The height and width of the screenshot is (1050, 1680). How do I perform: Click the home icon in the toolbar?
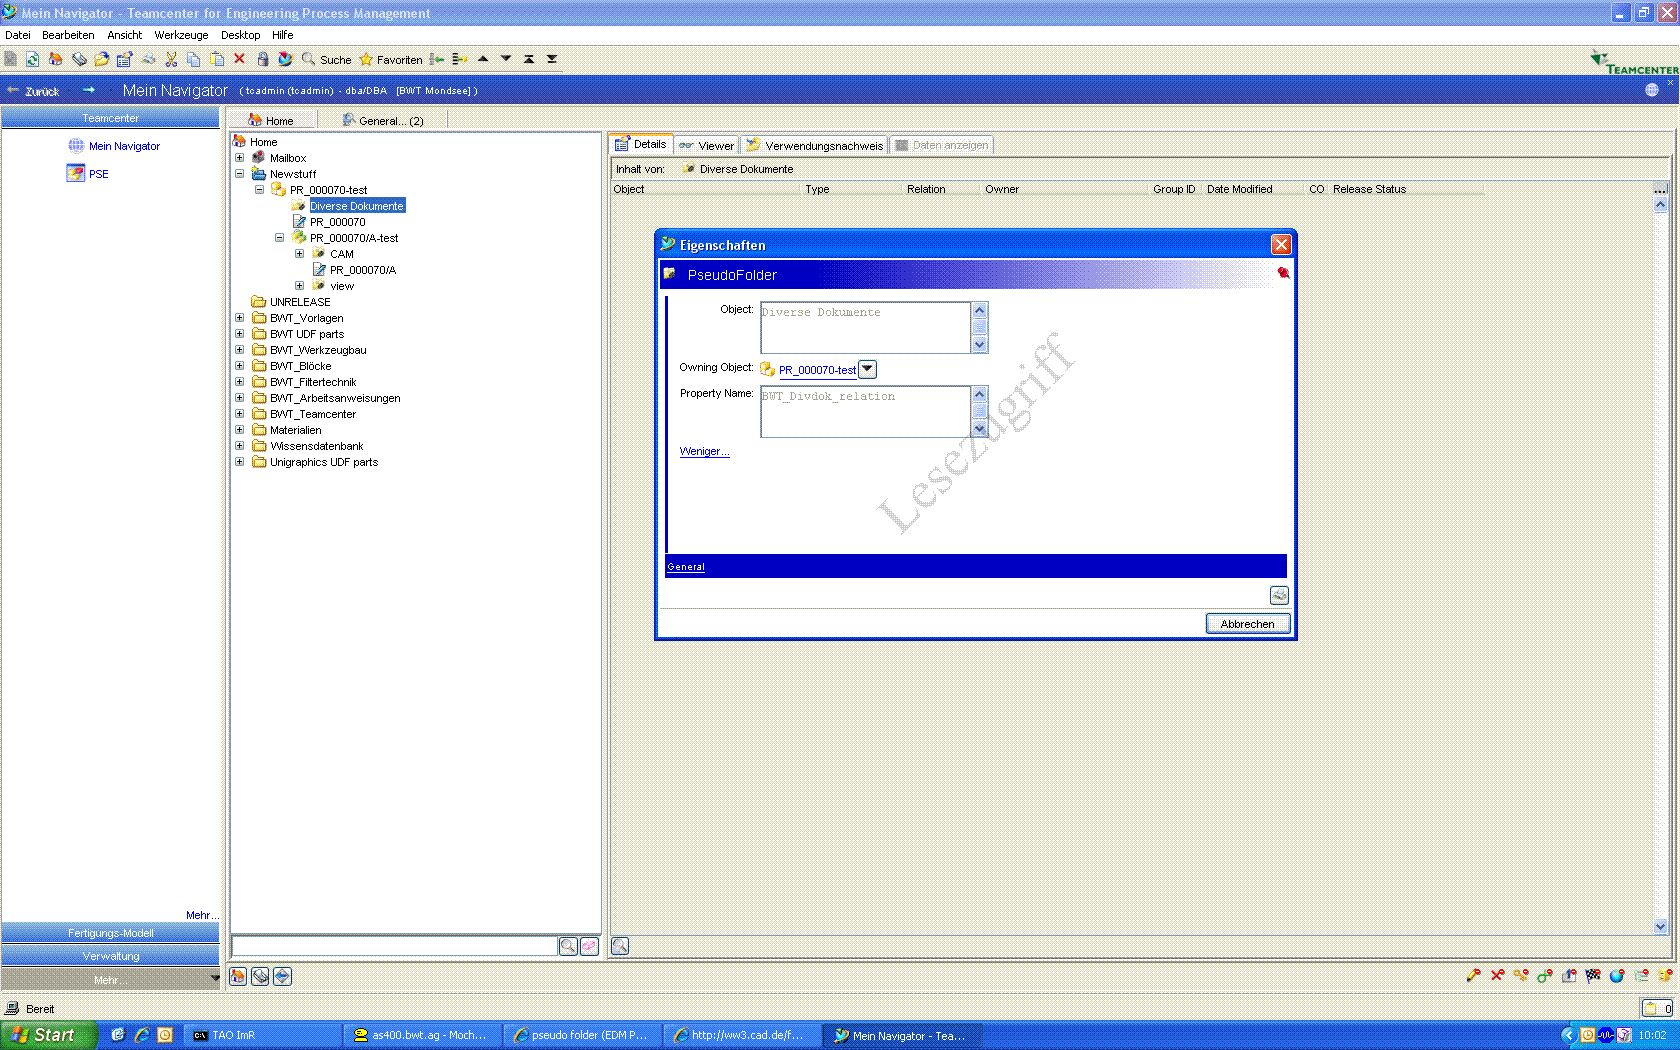(55, 59)
